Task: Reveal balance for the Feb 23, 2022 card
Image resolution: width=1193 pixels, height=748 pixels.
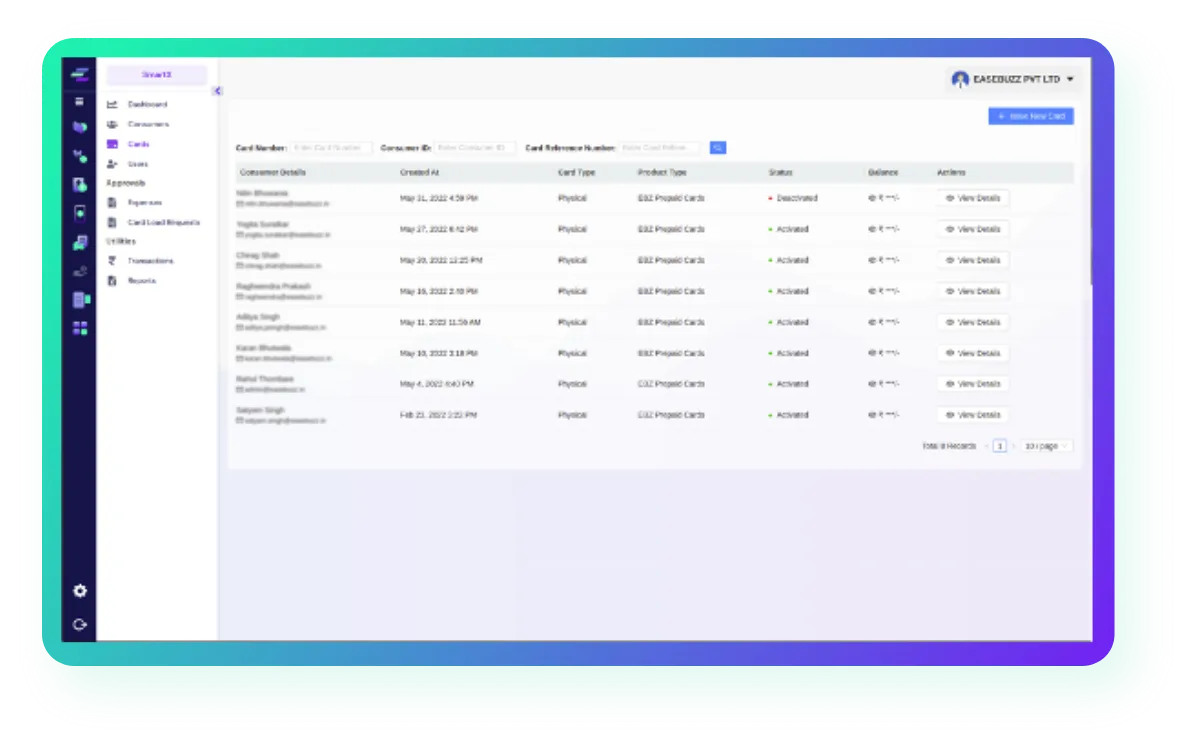Action: pyautogui.click(x=872, y=415)
